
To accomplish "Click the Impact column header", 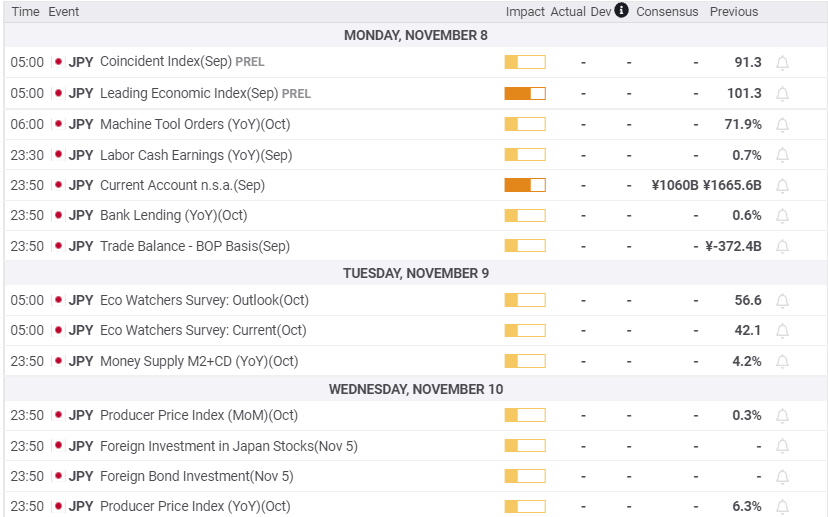I will 525,12.
